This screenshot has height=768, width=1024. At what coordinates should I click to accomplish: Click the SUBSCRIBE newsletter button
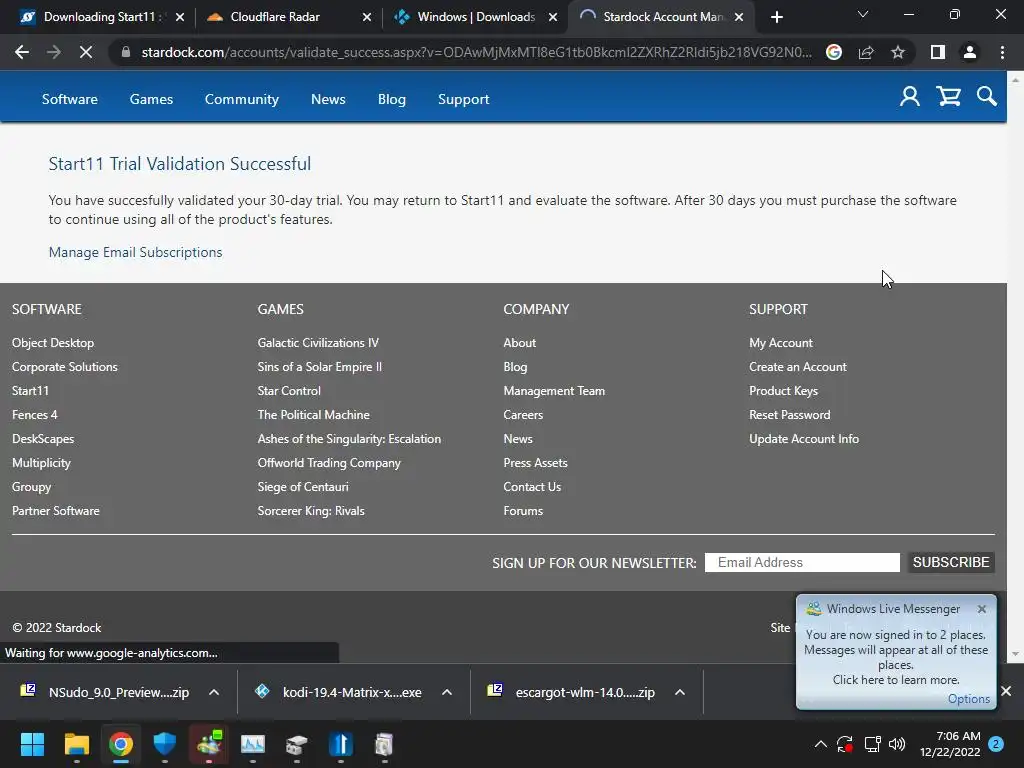pyautogui.click(x=951, y=562)
